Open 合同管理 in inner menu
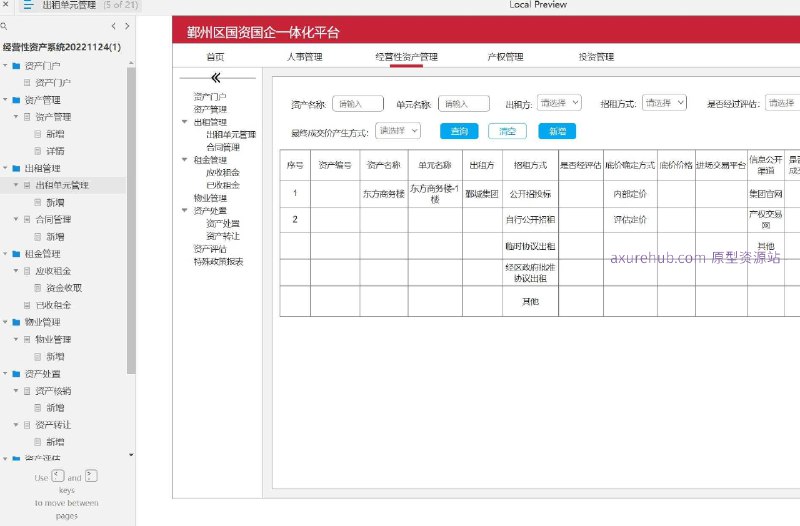The width and height of the screenshot is (800, 526). (x=223, y=147)
